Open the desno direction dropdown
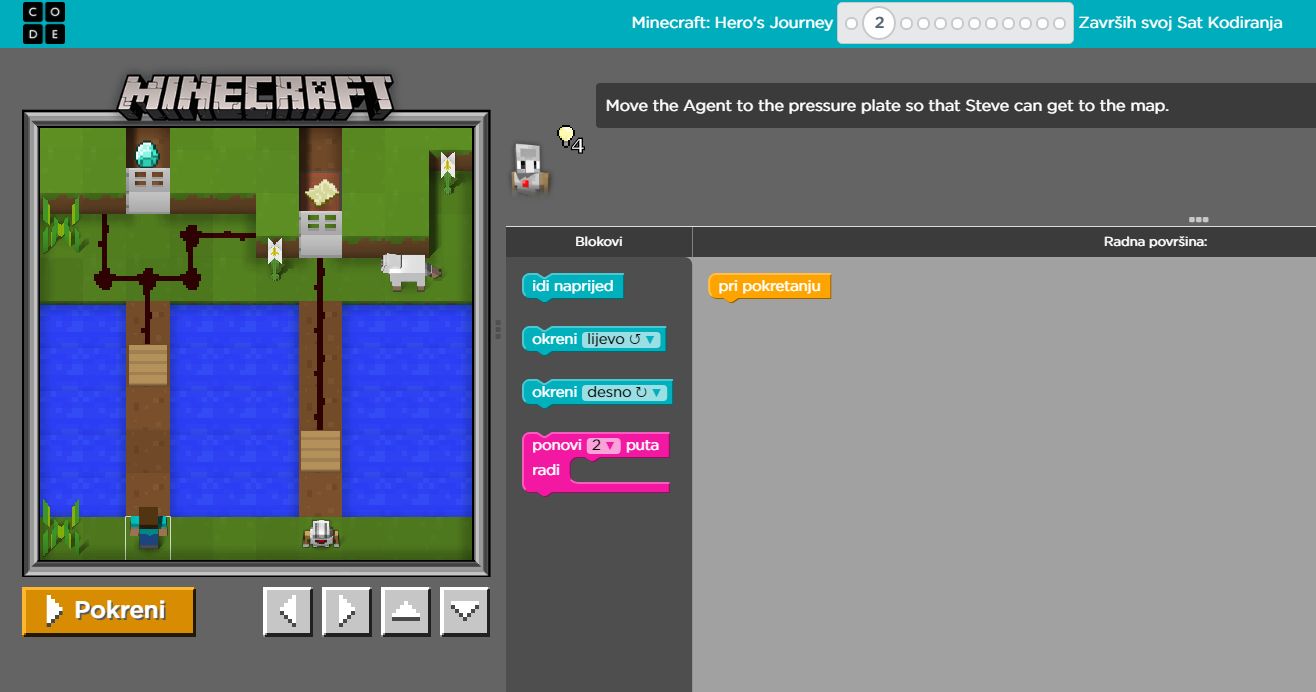1316x692 pixels. click(625, 392)
